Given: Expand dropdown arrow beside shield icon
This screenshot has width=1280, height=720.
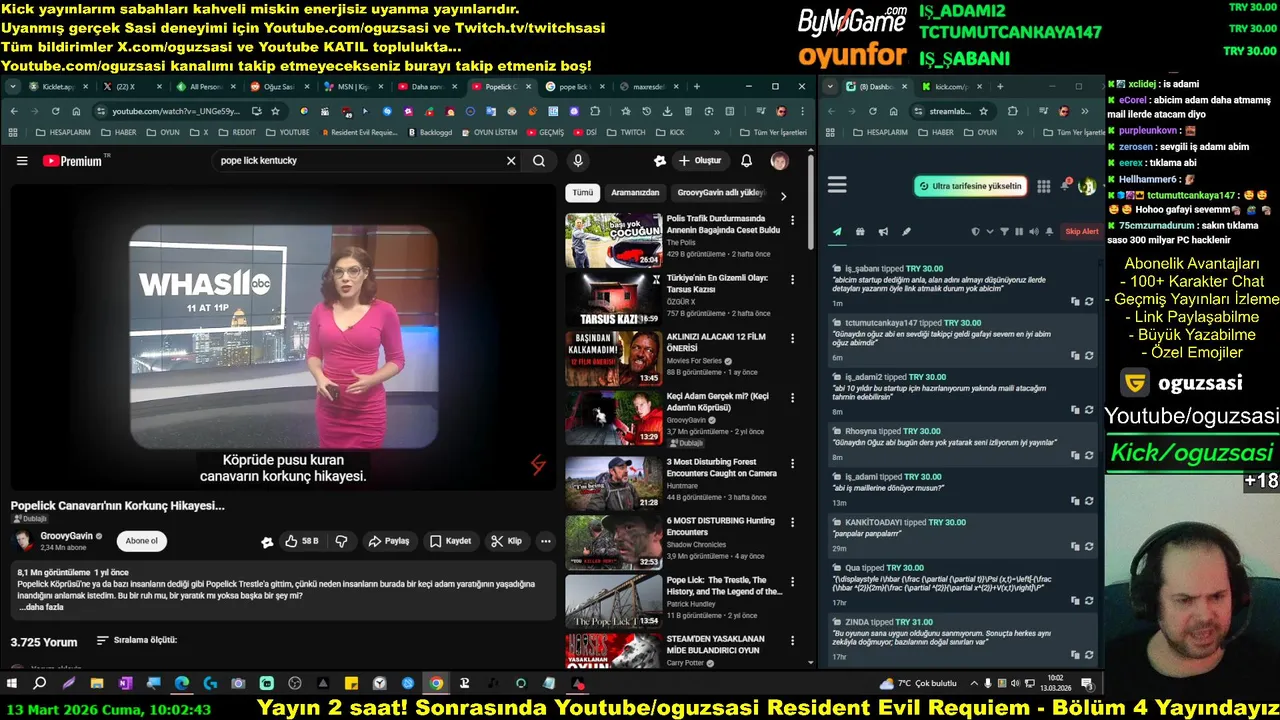Looking at the screenshot, I should [x=990, y=232].
